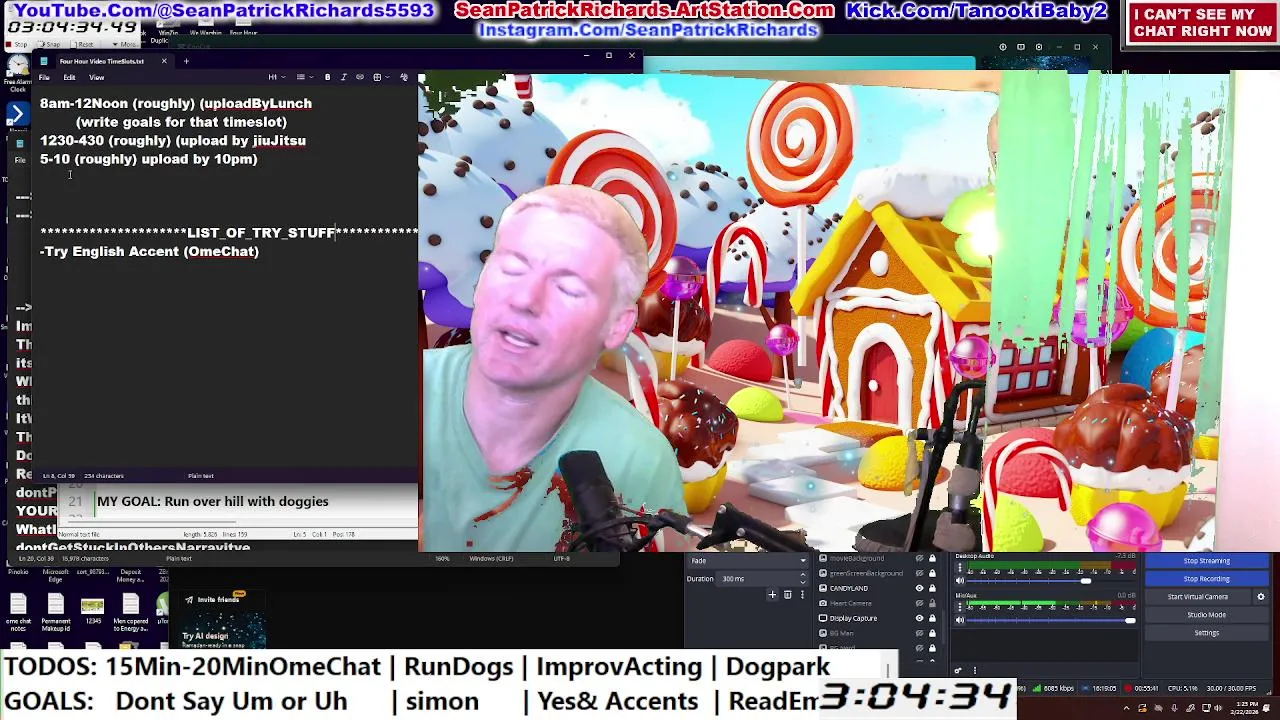Click Start Virtual Camera in OBS

click(1197, 597)
